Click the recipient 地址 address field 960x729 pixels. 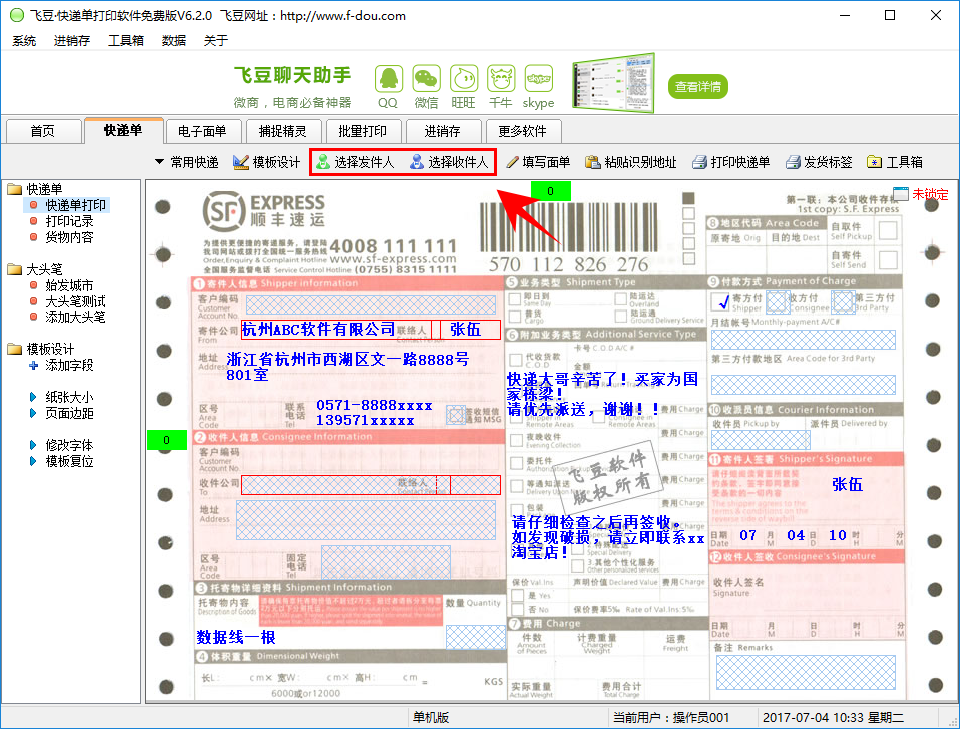[366, 520]
